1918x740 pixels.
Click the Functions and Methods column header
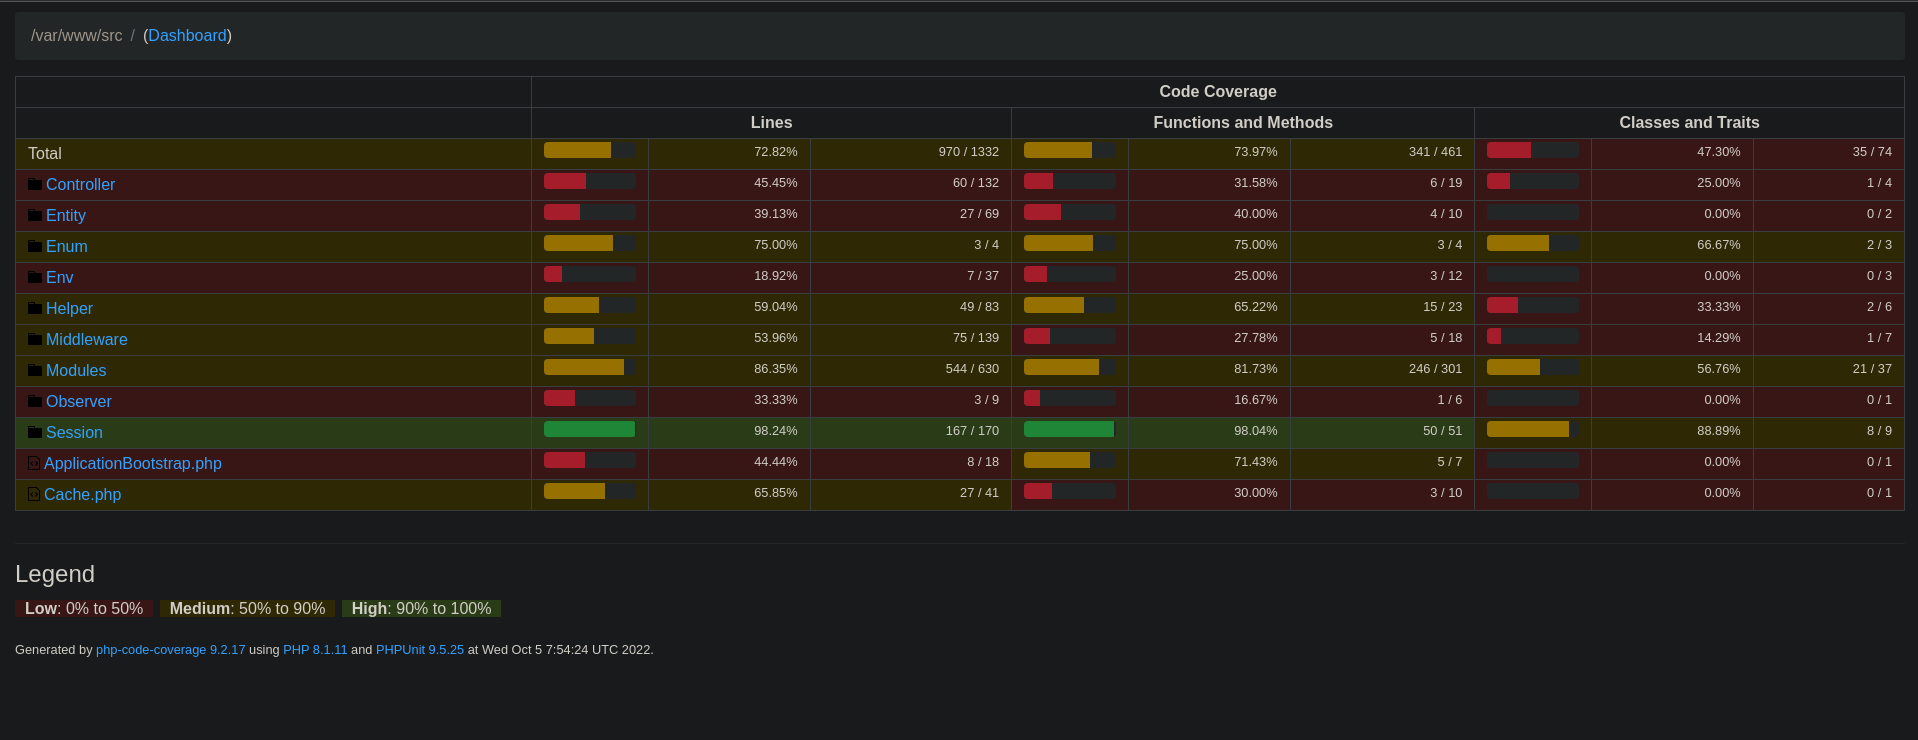(1243, 123)
